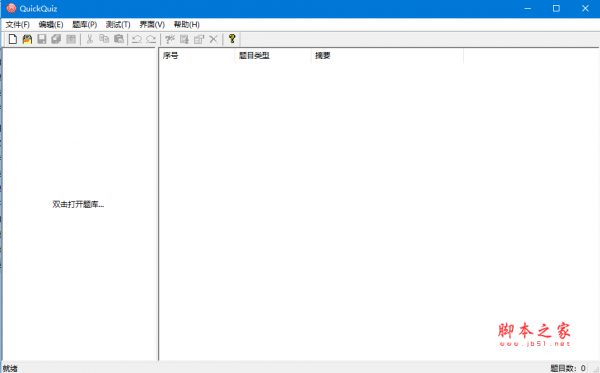Create a new quiz file with the toolbar icon
The height and width of the screenshot is (373, 600).
tap(13, 39)
